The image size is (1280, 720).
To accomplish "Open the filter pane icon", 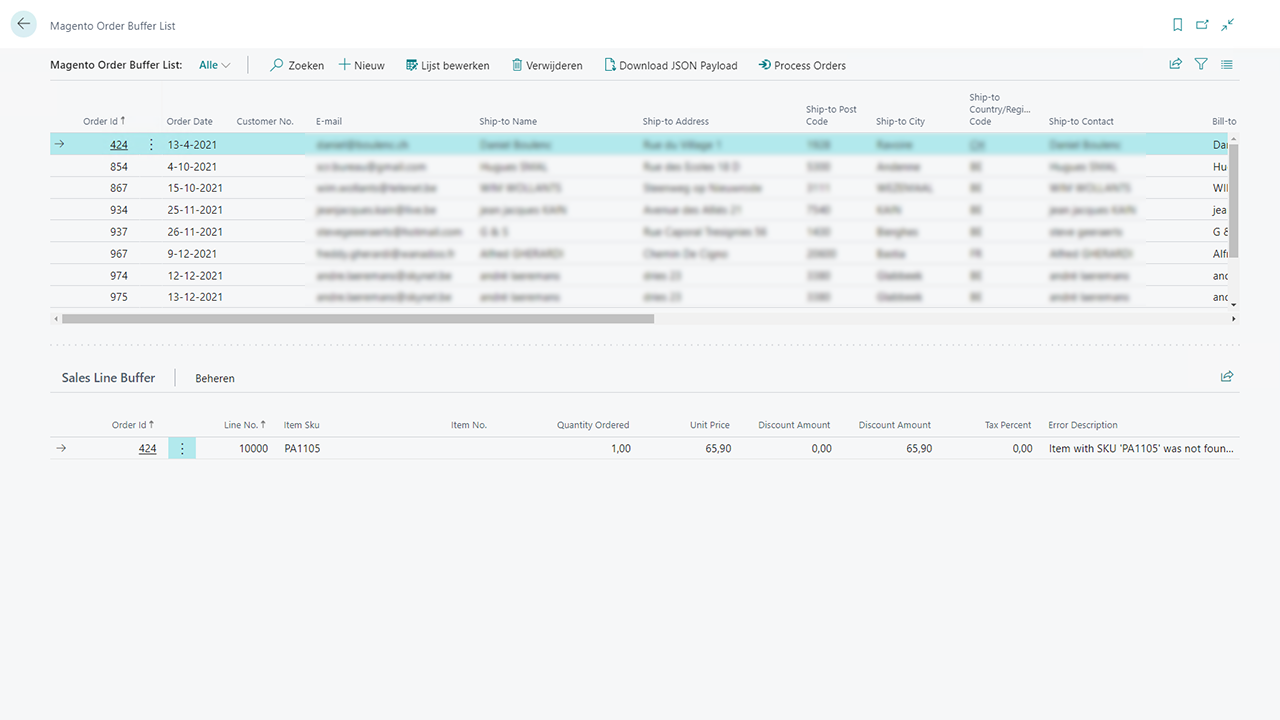I will tap(1201, 64).
